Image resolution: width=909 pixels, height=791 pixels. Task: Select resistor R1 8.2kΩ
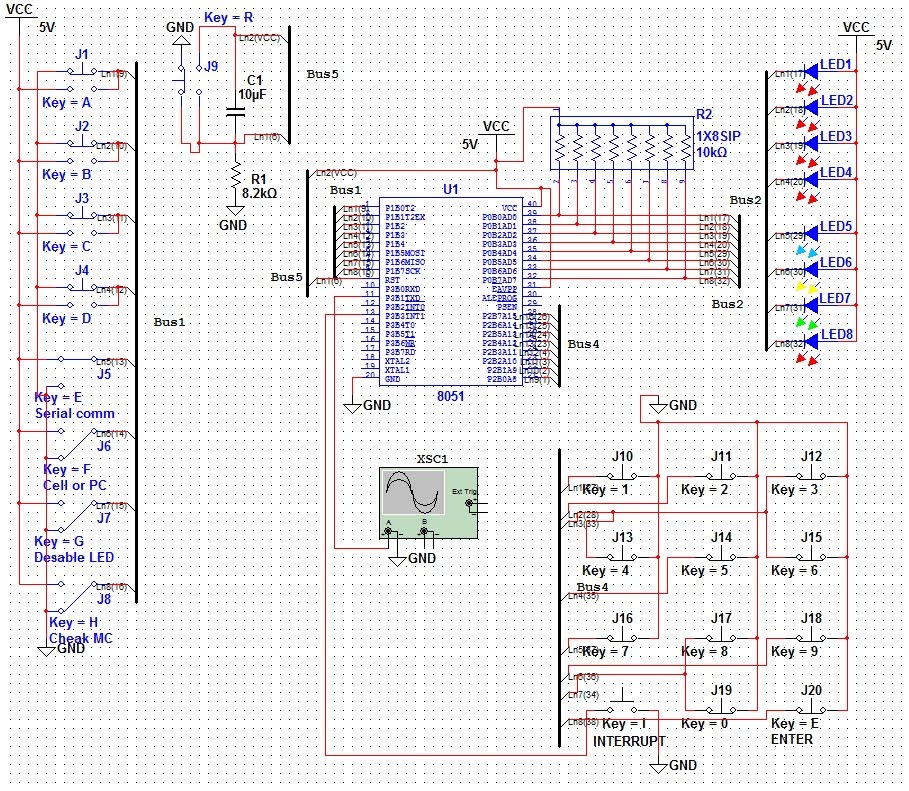pyautogui.click(x=235, y=175)
